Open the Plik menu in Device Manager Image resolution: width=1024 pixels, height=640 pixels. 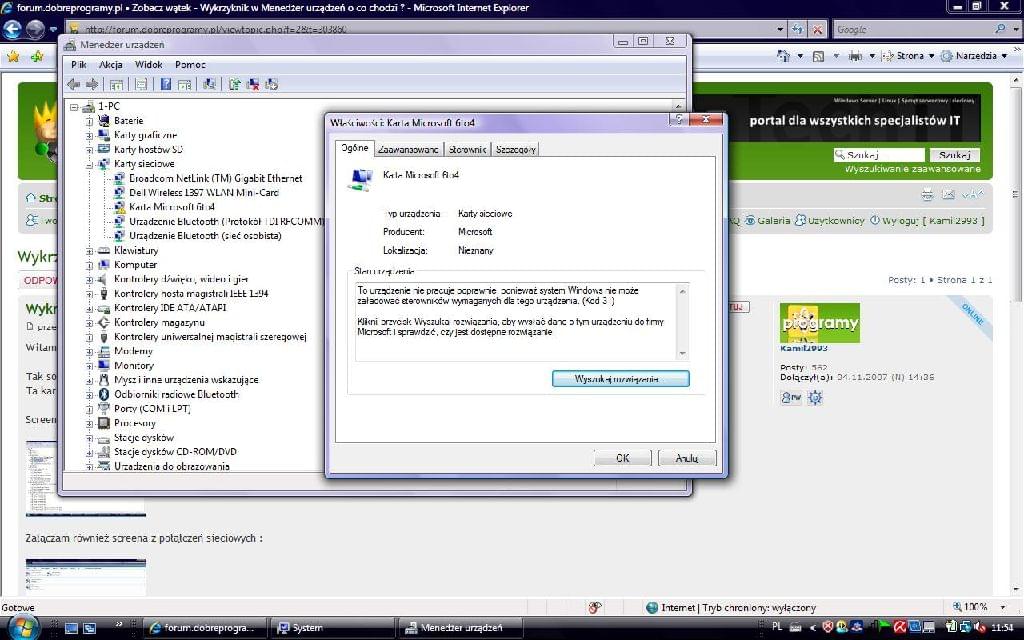[x=79, y=65]
